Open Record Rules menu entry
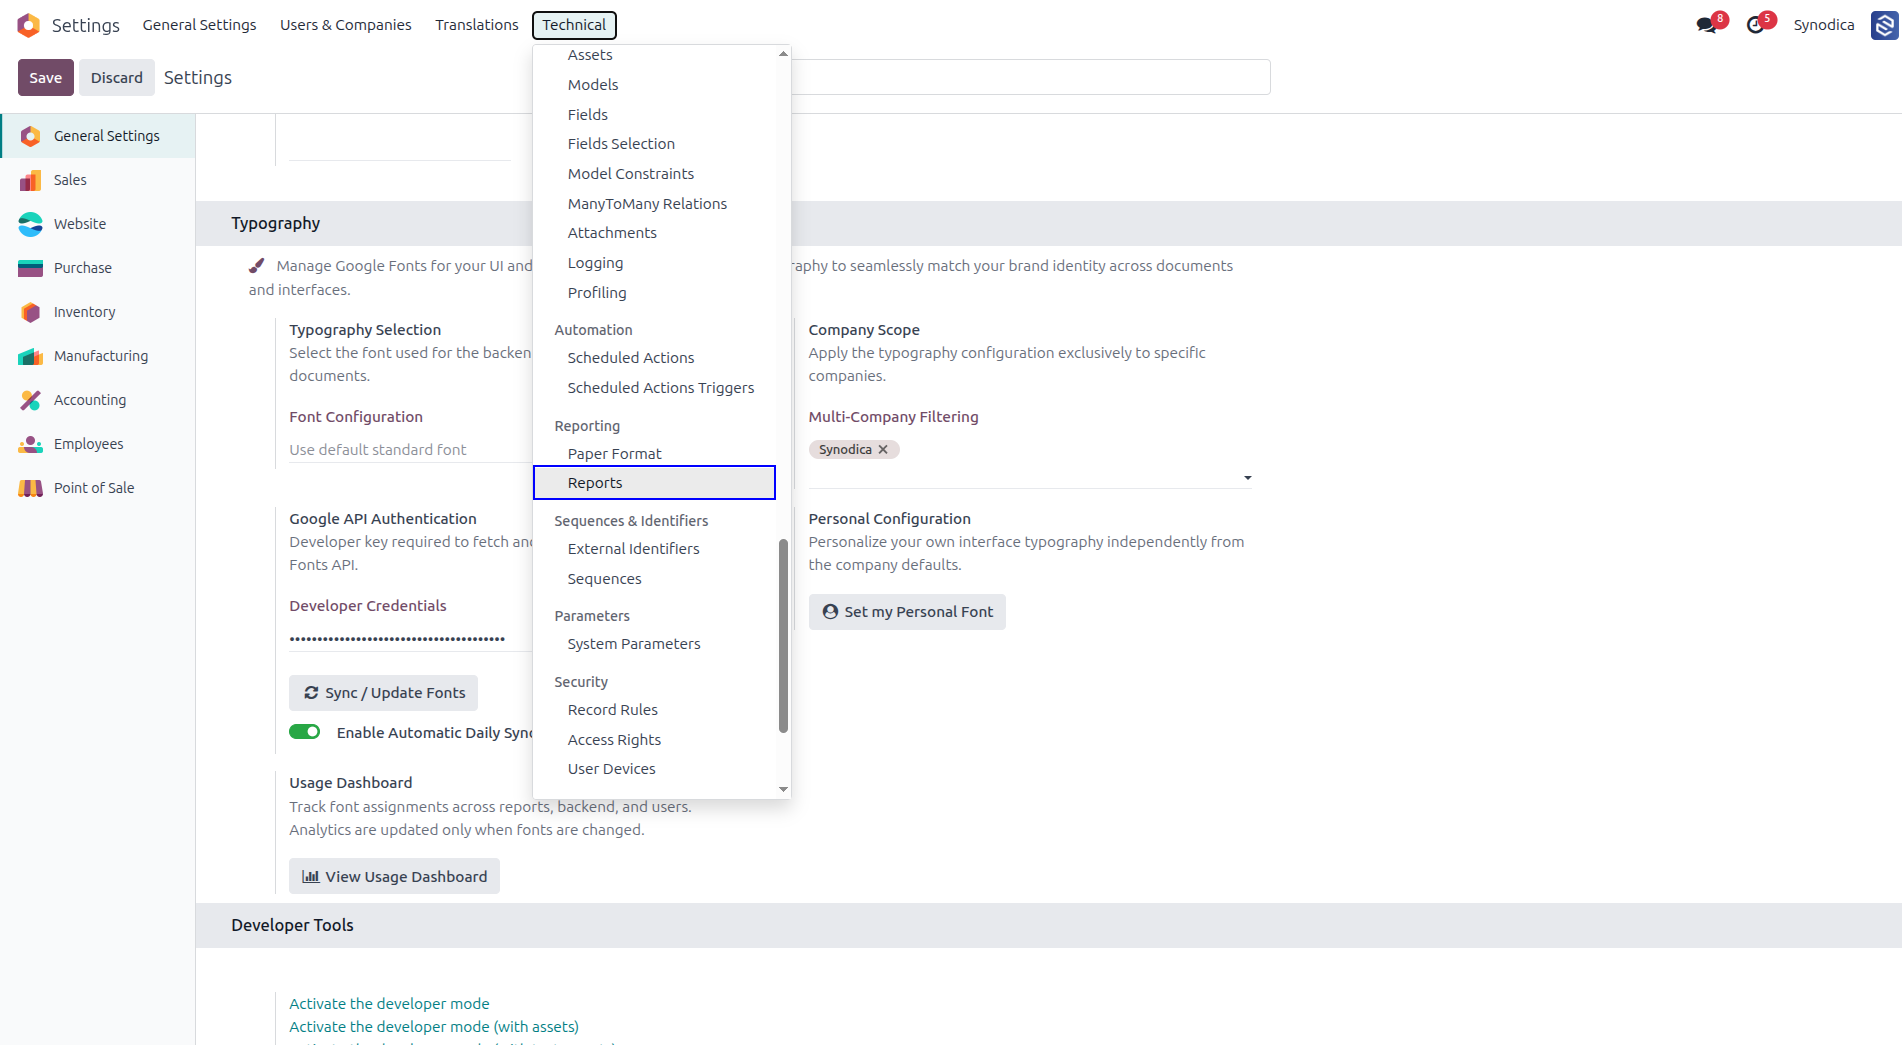The width and height of the screenshot is (1902, 1045). point(654,710)
